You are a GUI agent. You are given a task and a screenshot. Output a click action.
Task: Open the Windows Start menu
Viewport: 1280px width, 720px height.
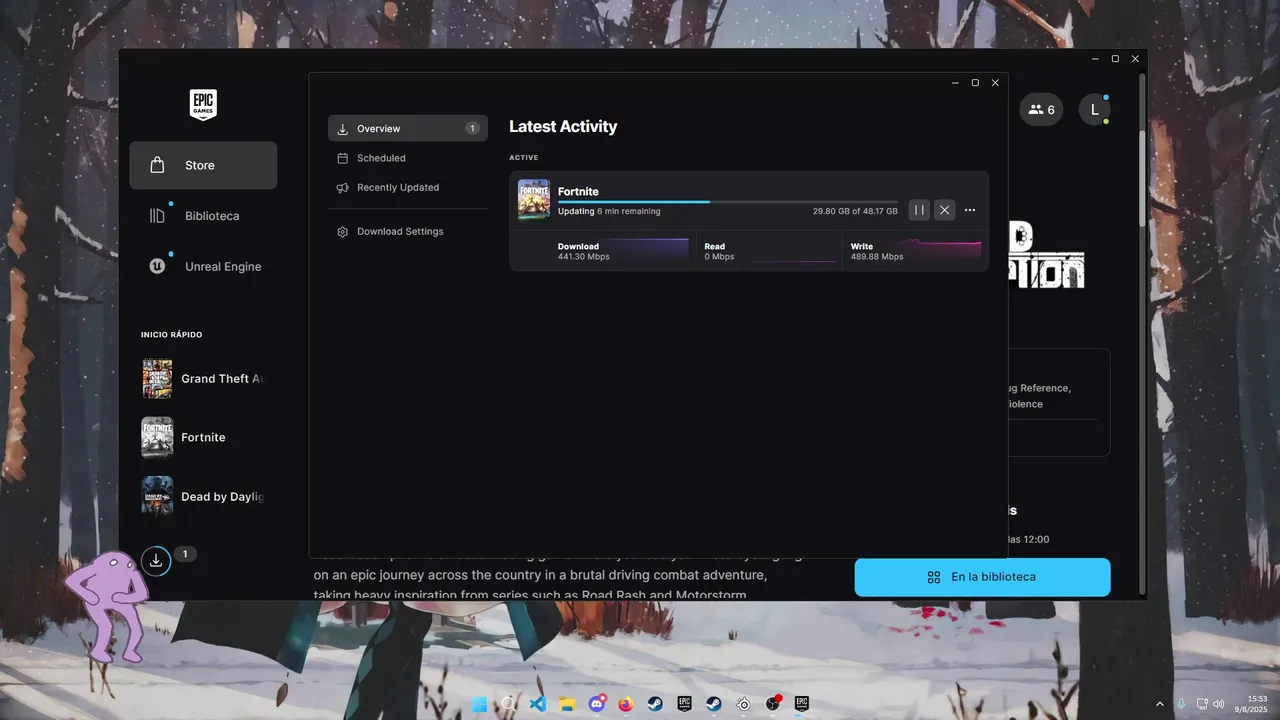[479, 704]
